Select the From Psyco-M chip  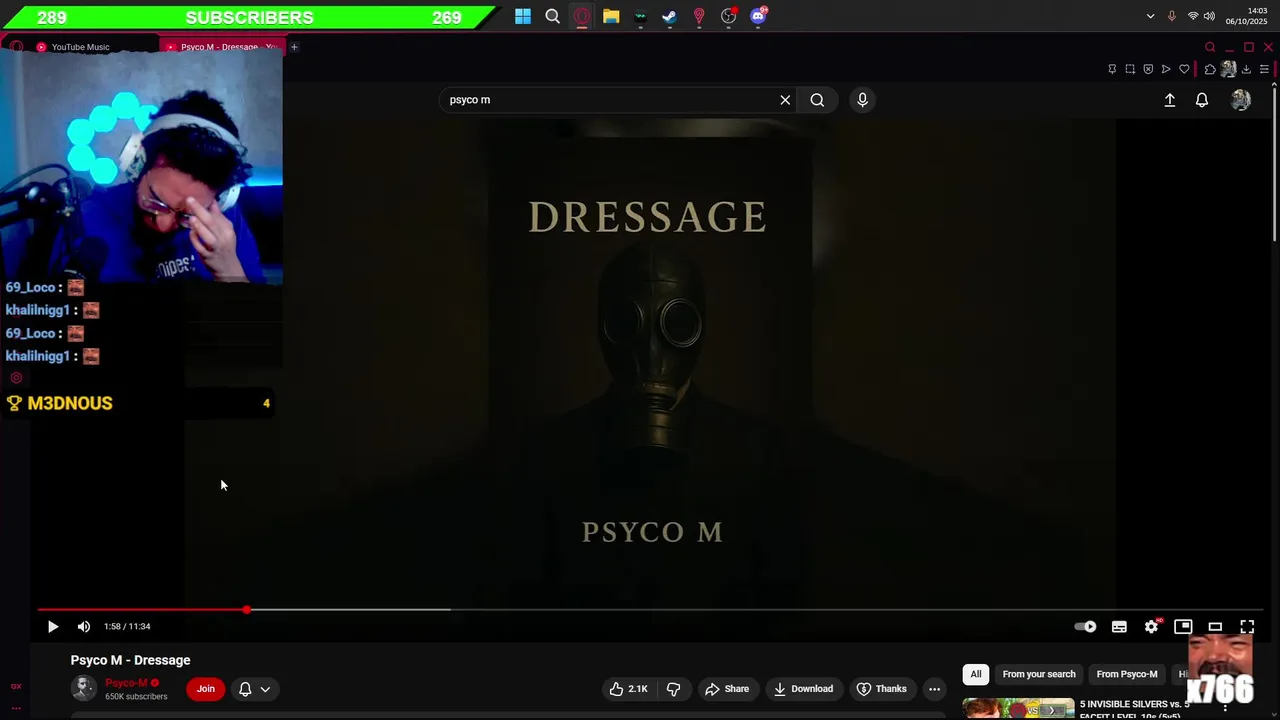tap(1127, 674)
